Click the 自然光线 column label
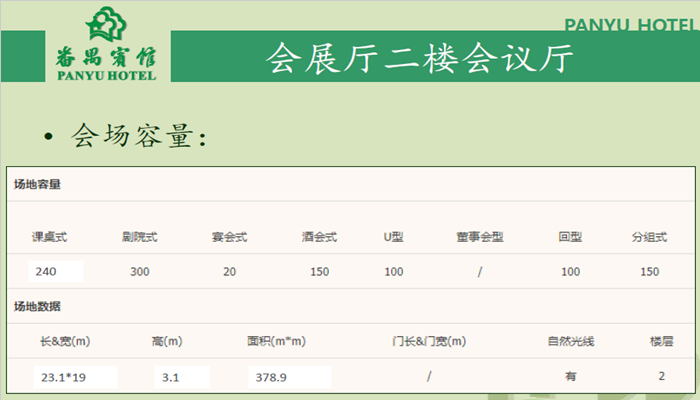The height and width of the screenshot is (400, 700). tap(571, 342)
